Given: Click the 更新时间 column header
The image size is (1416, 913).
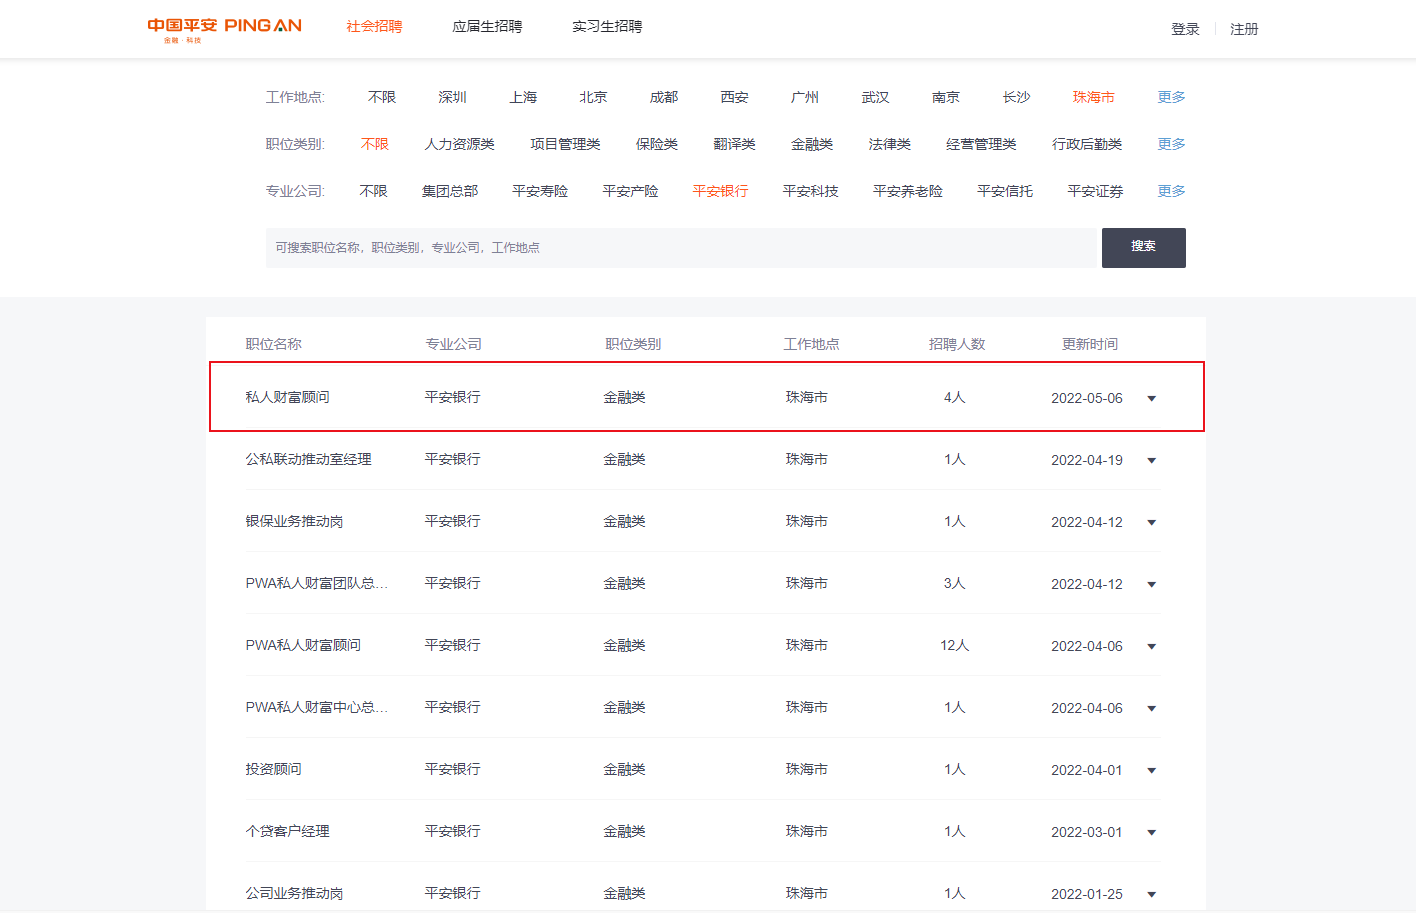Looking at the screenshot, I should [1090, 344].
